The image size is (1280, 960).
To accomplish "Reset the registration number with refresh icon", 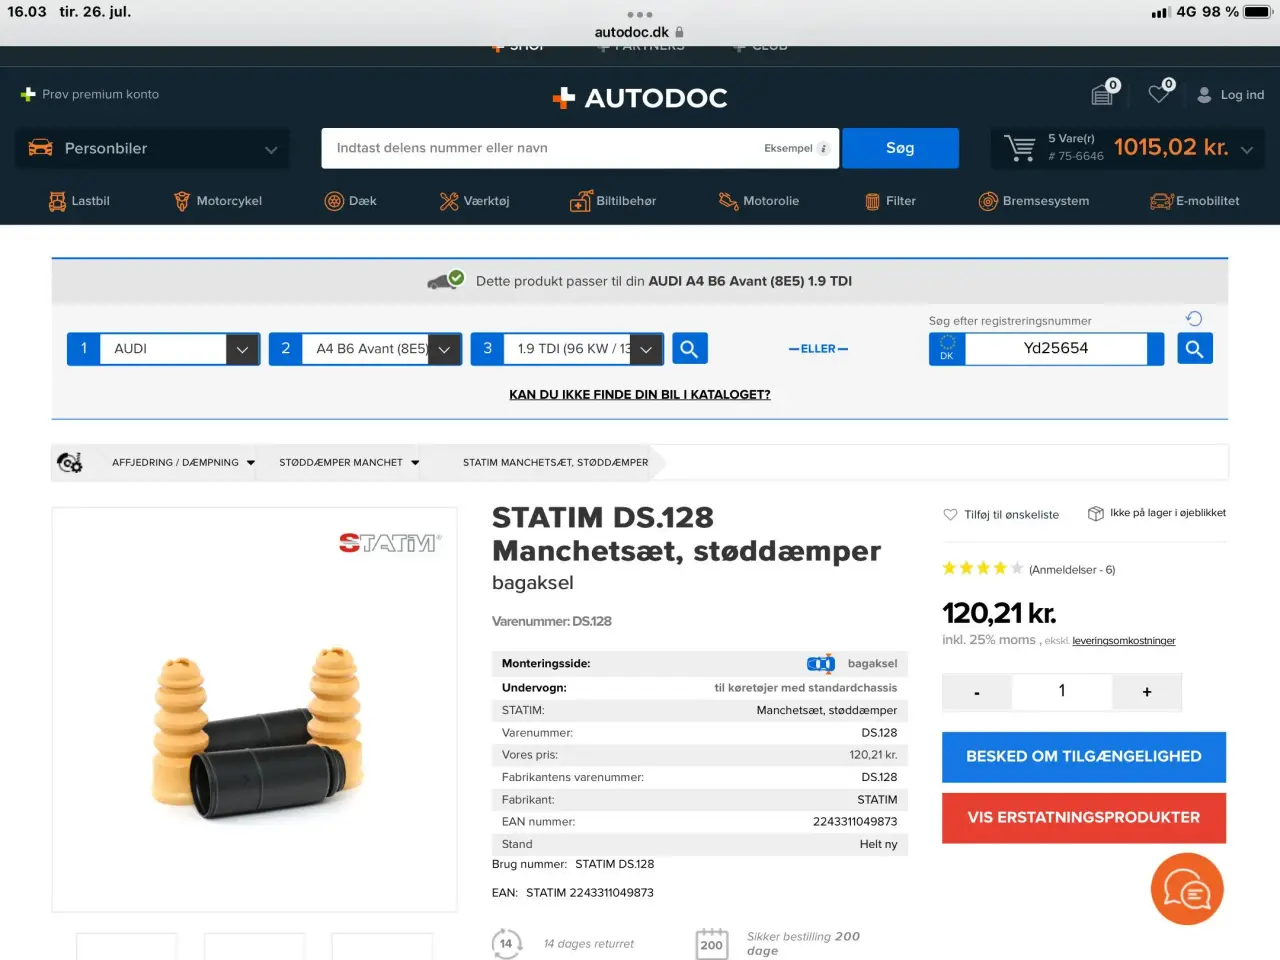I will [x=1194, y=319].
